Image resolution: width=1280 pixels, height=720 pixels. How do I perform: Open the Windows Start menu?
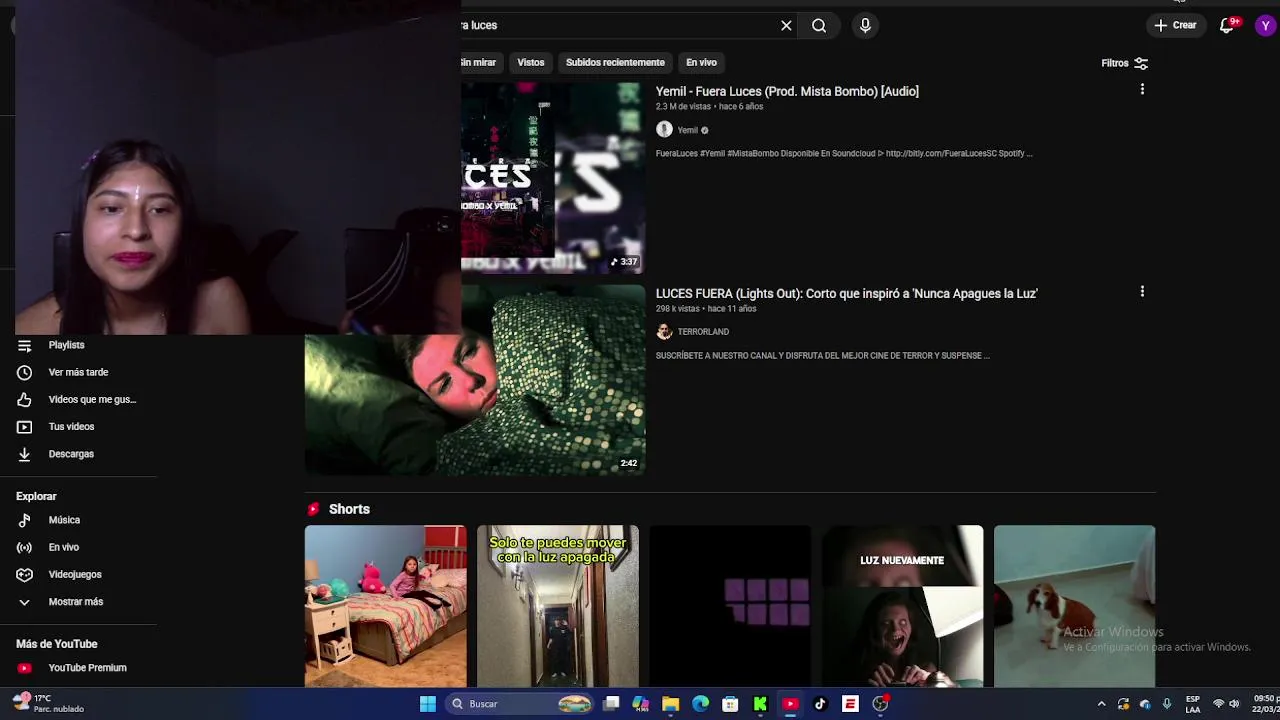click(427, 704)
